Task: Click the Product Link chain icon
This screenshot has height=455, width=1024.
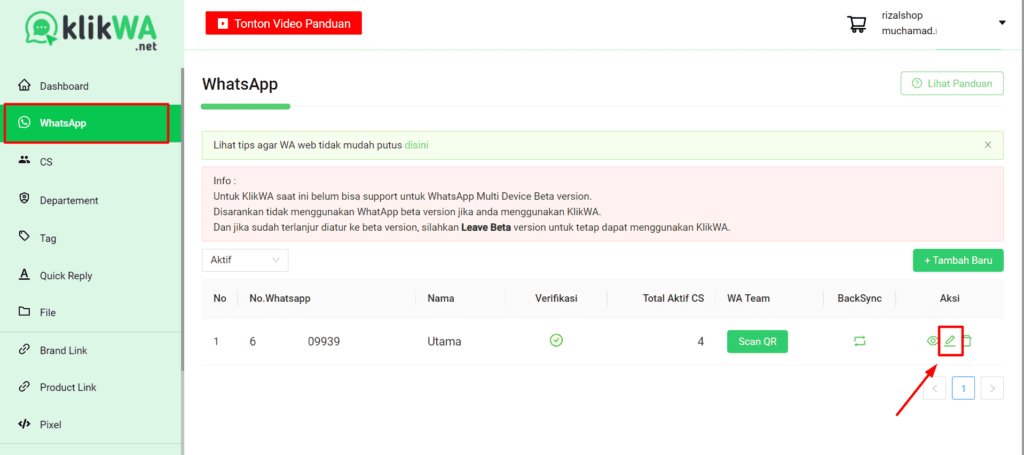Action: pyautogui.click(x=24, y=386)
